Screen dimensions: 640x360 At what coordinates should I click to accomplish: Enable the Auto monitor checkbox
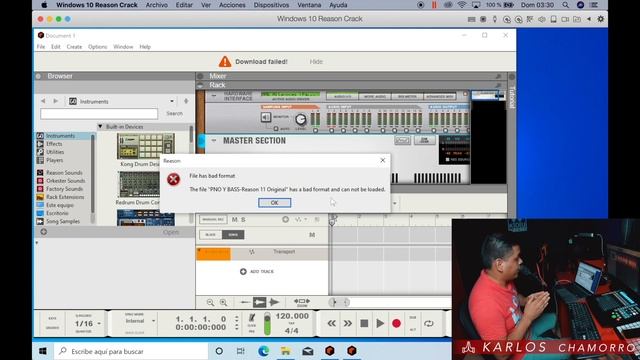(x=276, y=129)
